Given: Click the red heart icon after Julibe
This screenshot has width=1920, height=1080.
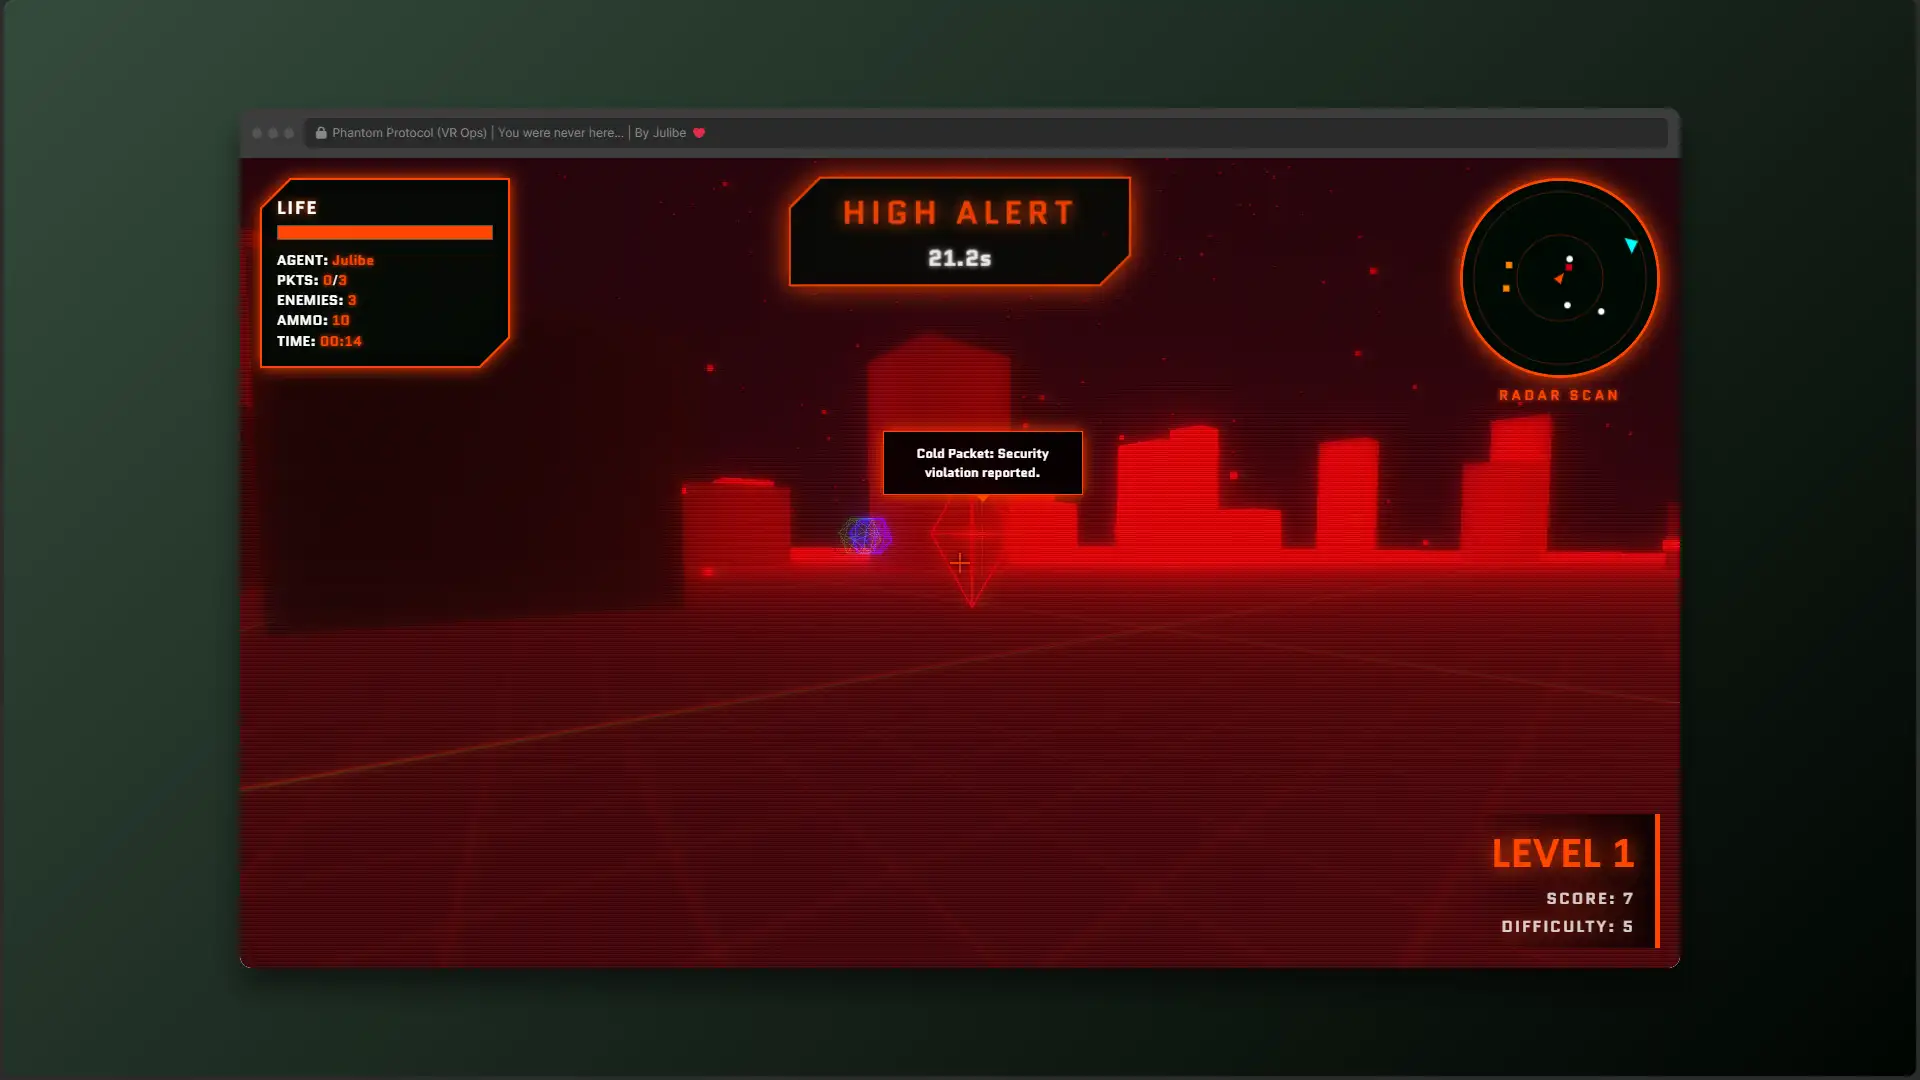Looking at the screenshot, I should (x=699, y=133).
